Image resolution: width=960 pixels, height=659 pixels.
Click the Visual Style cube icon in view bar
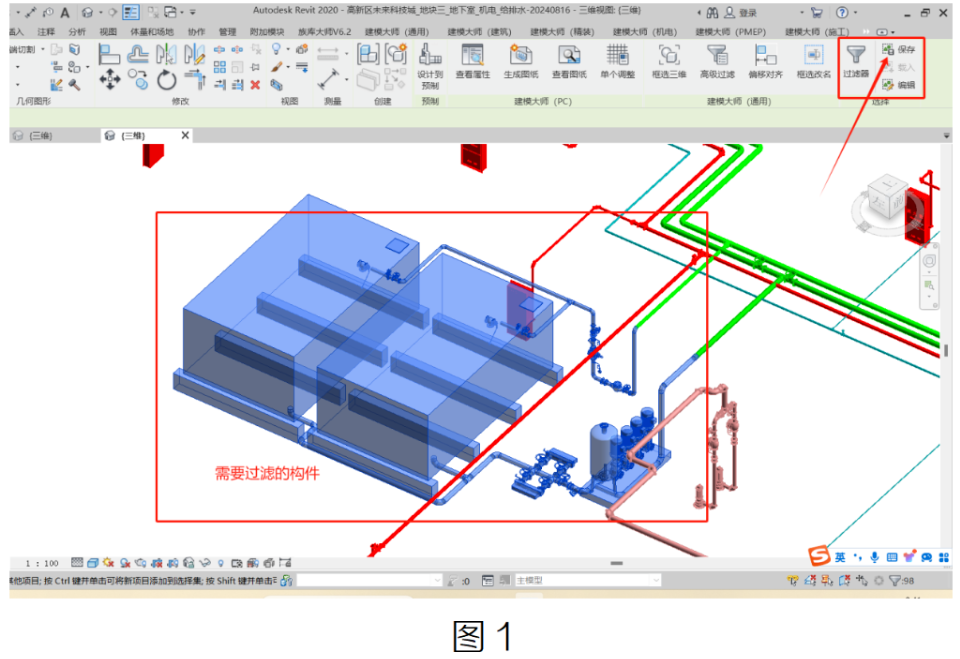click(x=92, y=562)
